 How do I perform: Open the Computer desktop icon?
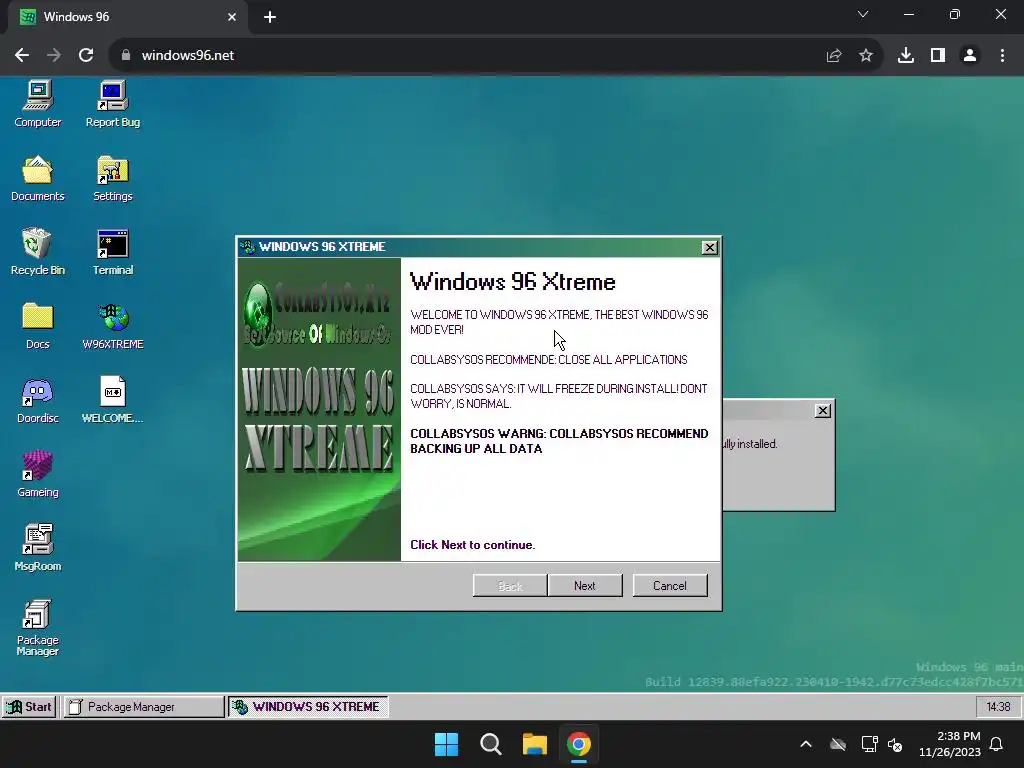(x=38, y=104)
